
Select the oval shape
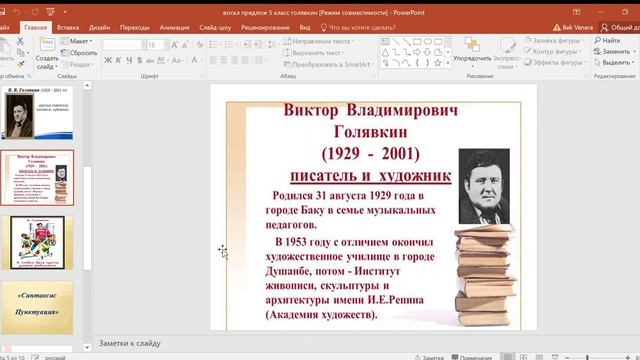pyautogui.click(x=427, y=41)
